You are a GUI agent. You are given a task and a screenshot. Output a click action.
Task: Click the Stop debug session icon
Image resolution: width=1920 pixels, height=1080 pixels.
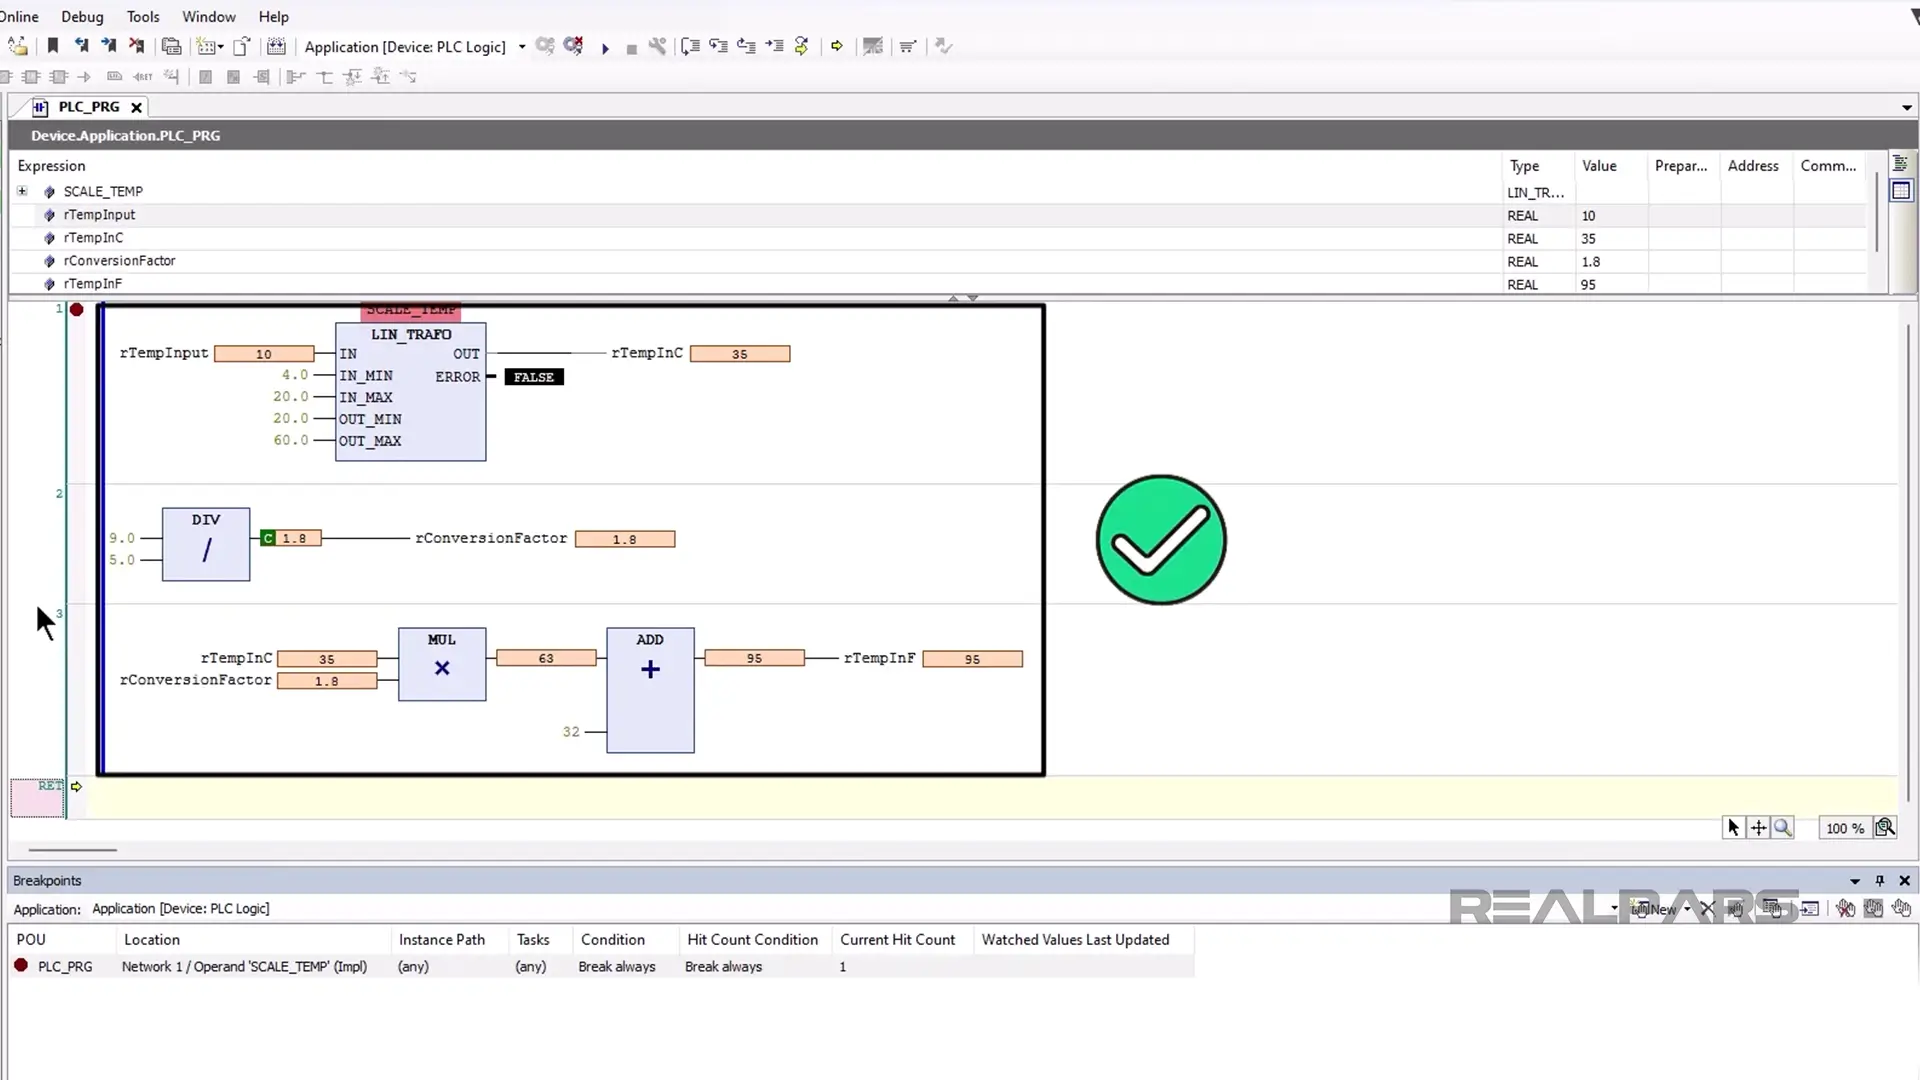(x=629, y=46)
